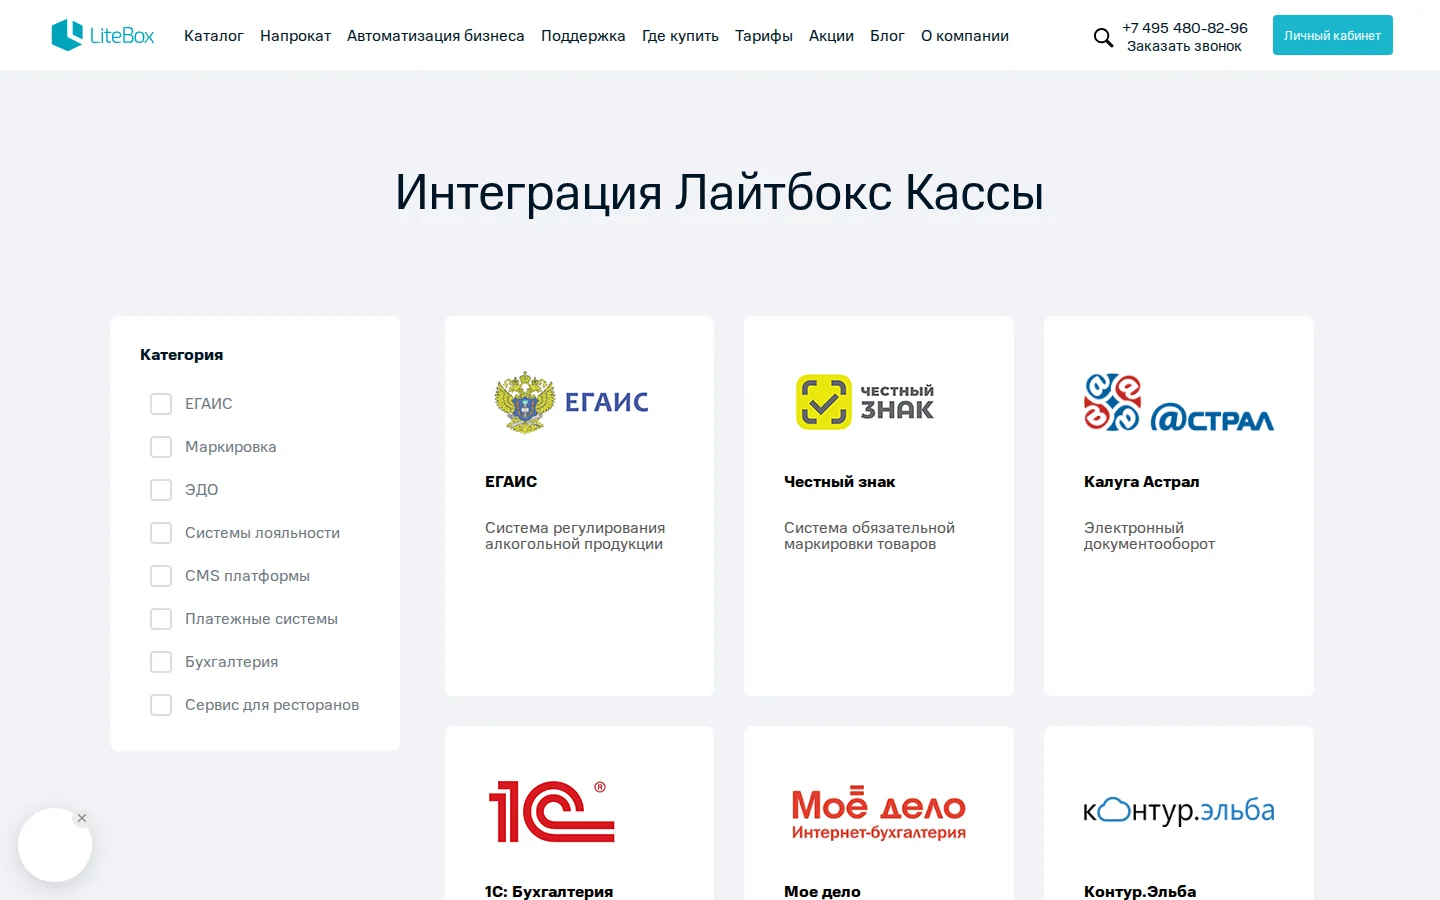The width and height of the screenshot is (1440, 900).
Task: Click the Личный кабинет button
Action: pos(1332,35)
